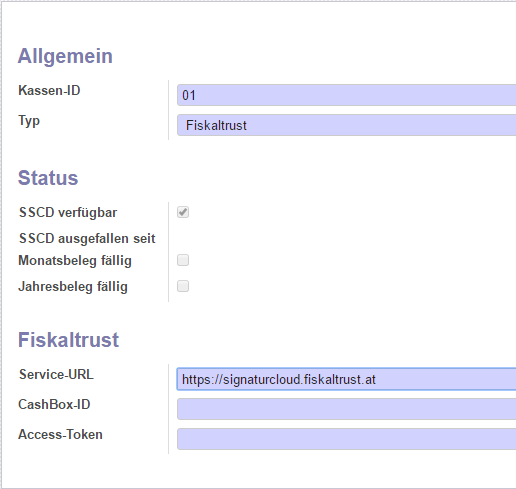Select the Fiskaltrust section heading

coord(68,340)
